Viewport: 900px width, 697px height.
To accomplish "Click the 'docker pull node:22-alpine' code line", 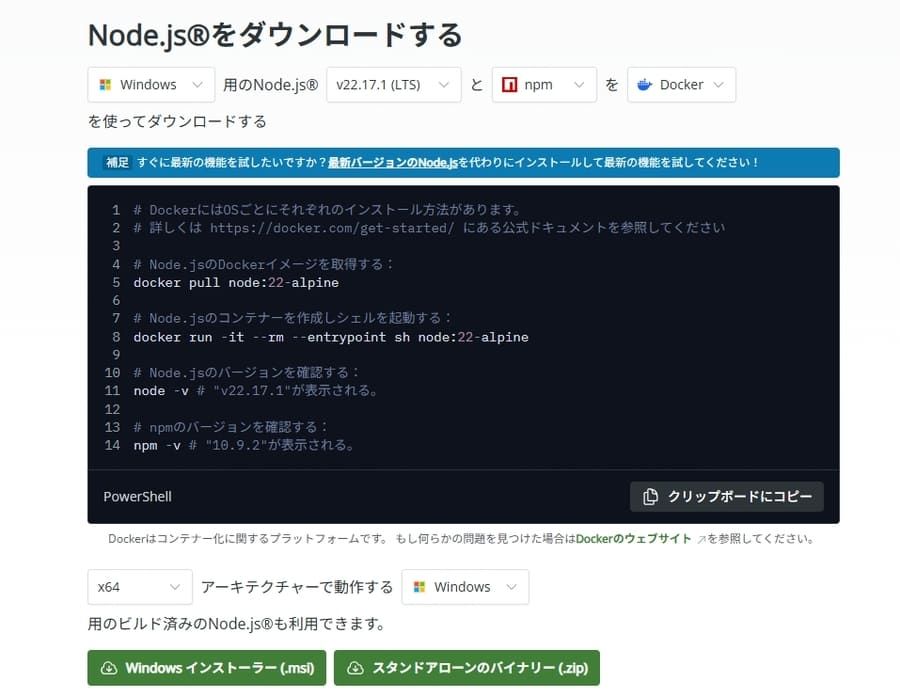I will tap(236, 282).
